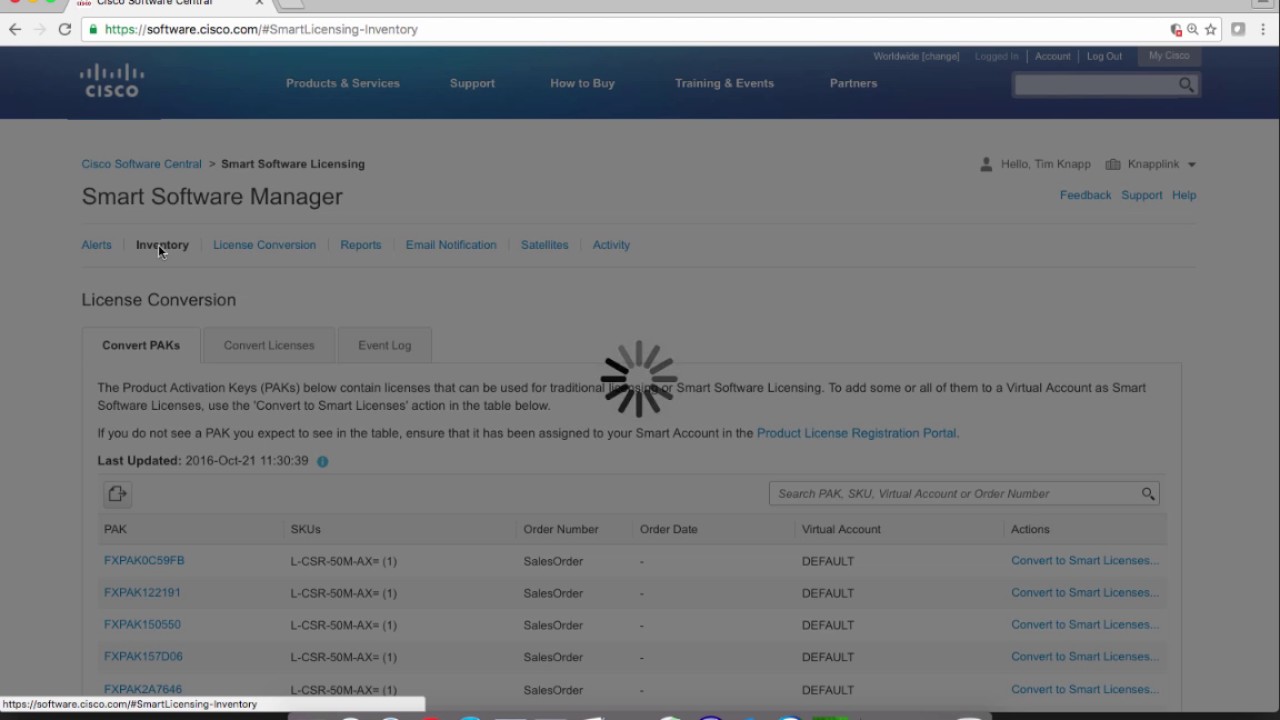Switch to Convert Licenses tab

click(269, 345)
